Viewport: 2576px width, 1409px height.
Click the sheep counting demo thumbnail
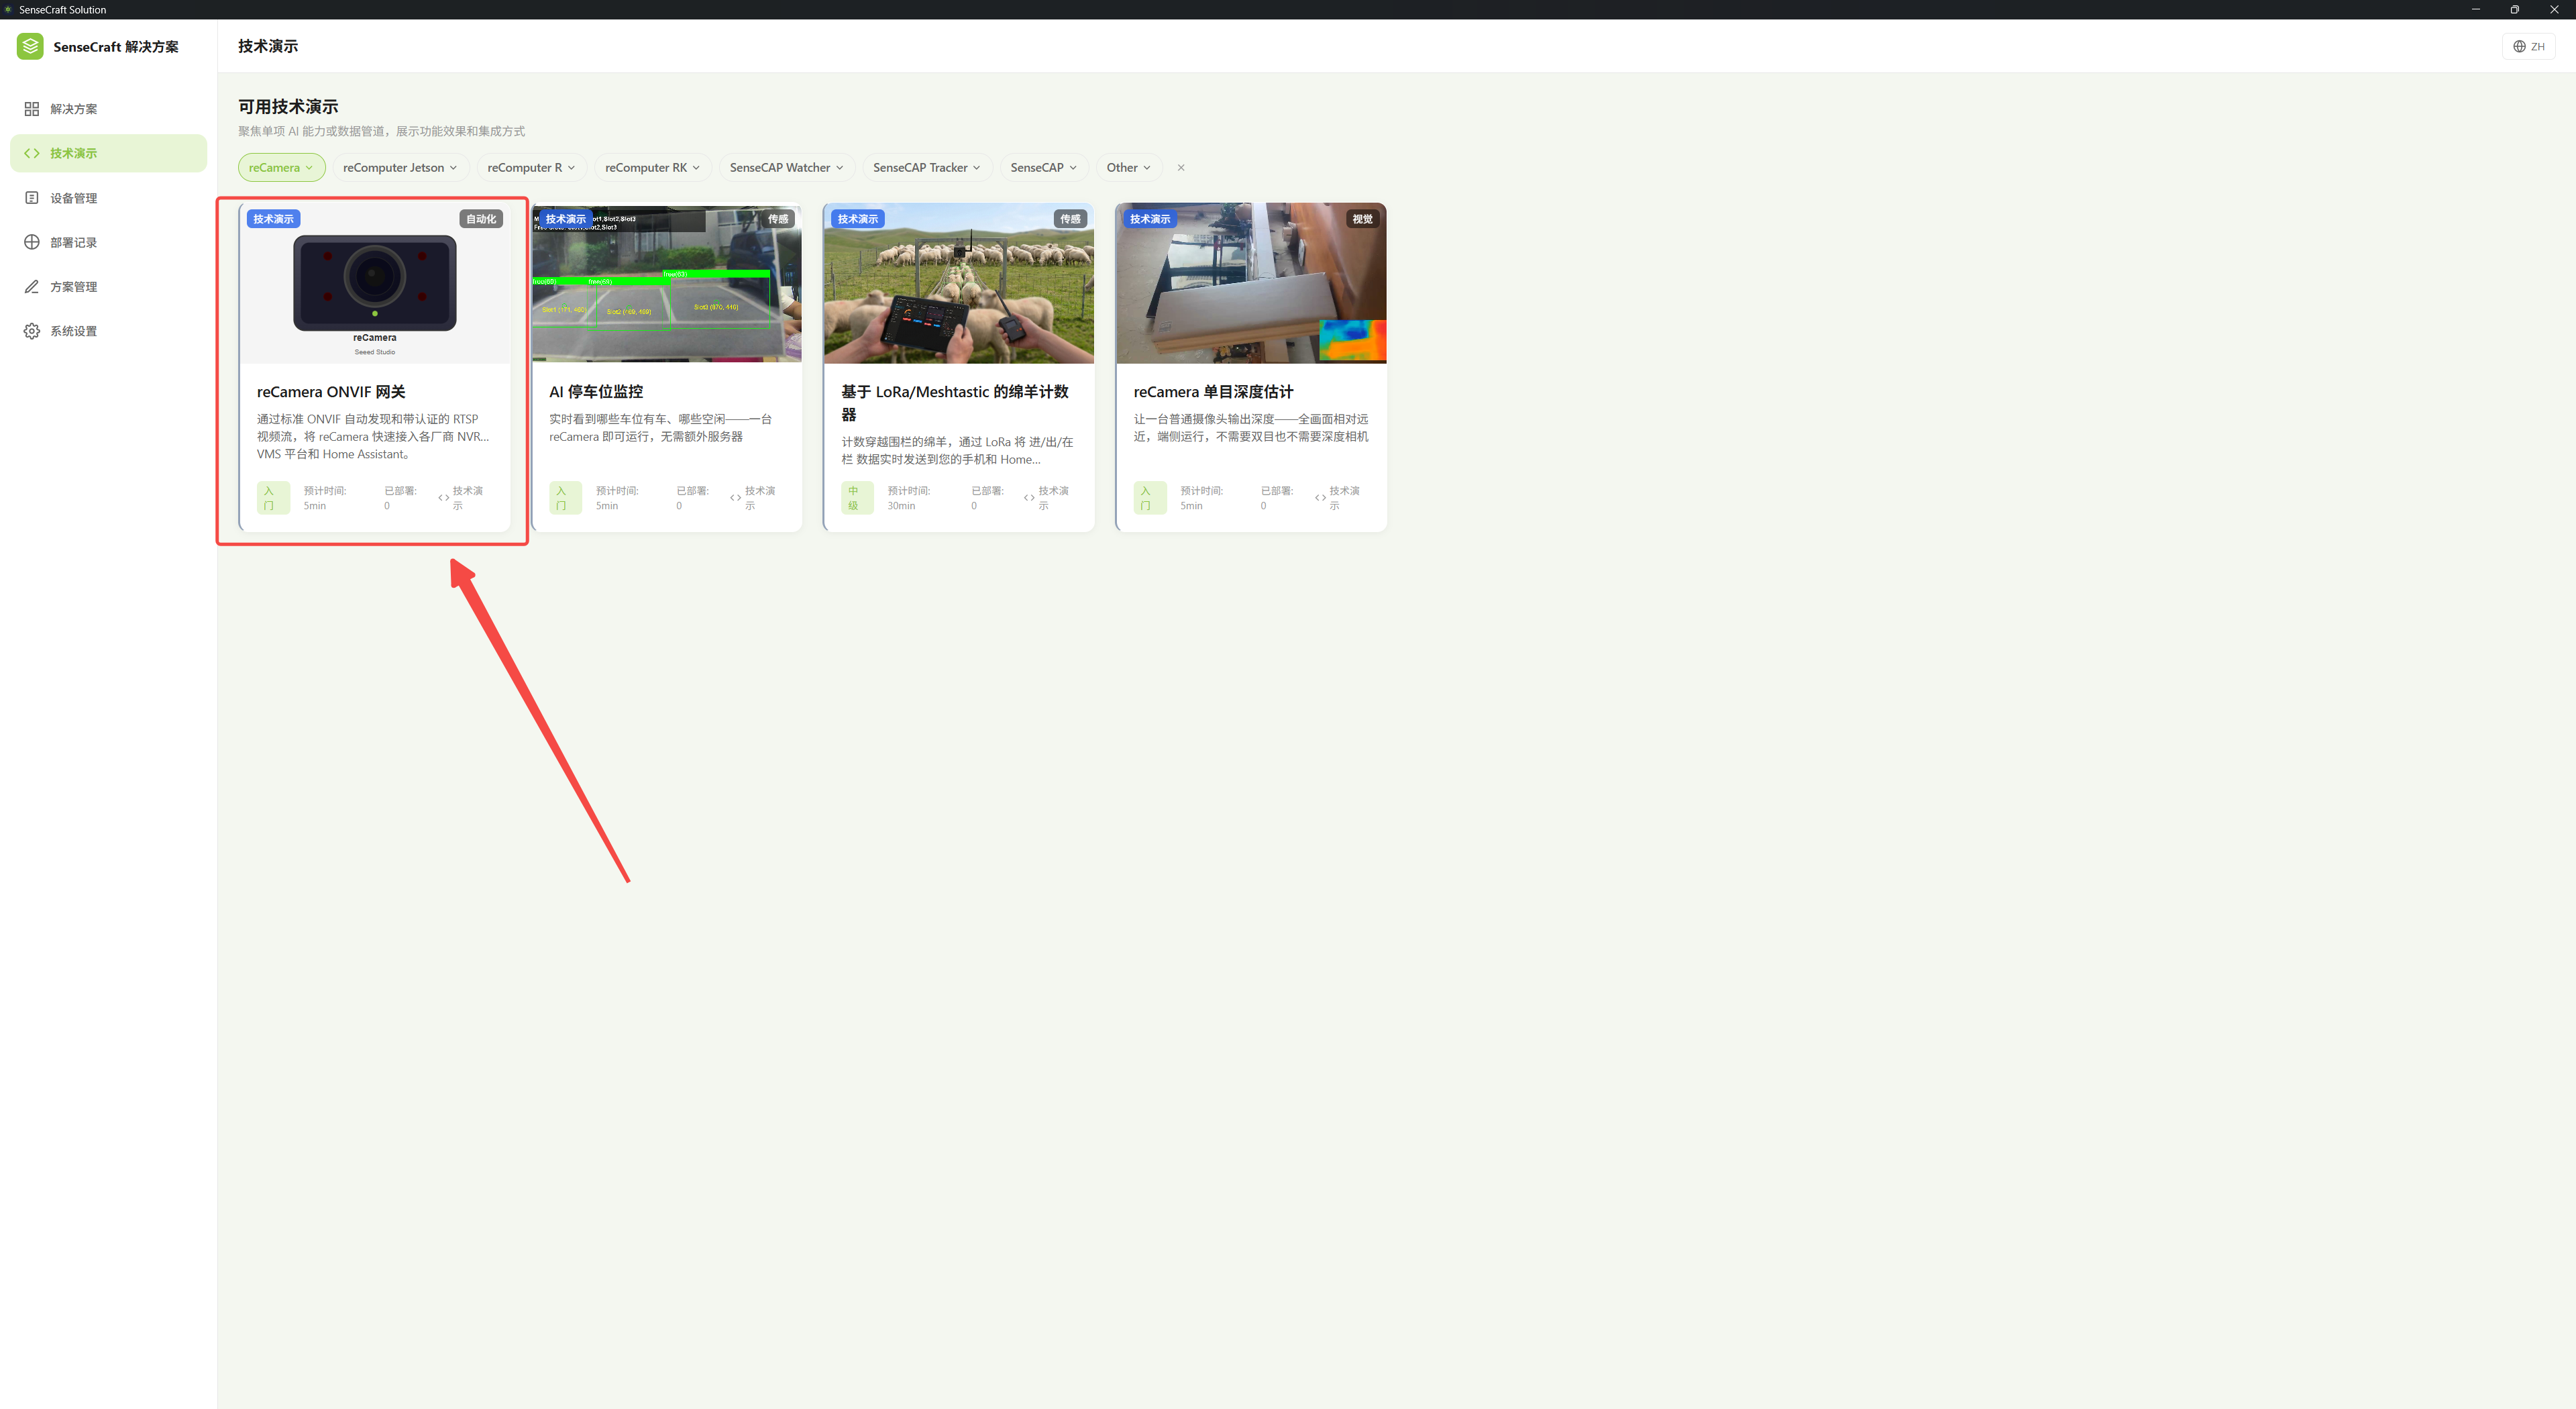pyautogui.click(x=959, y=283)
